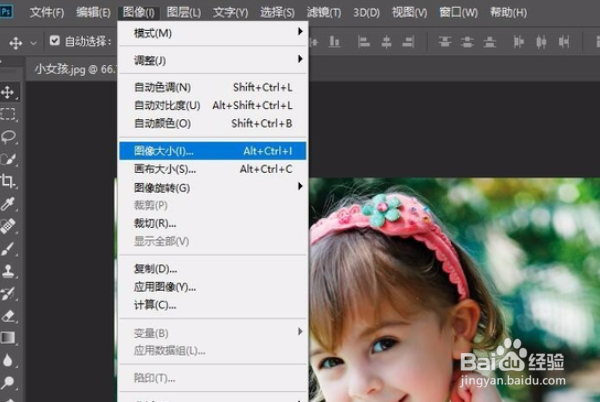Click Distribute horizontal centers icon
600x402 pixels.
541,41
